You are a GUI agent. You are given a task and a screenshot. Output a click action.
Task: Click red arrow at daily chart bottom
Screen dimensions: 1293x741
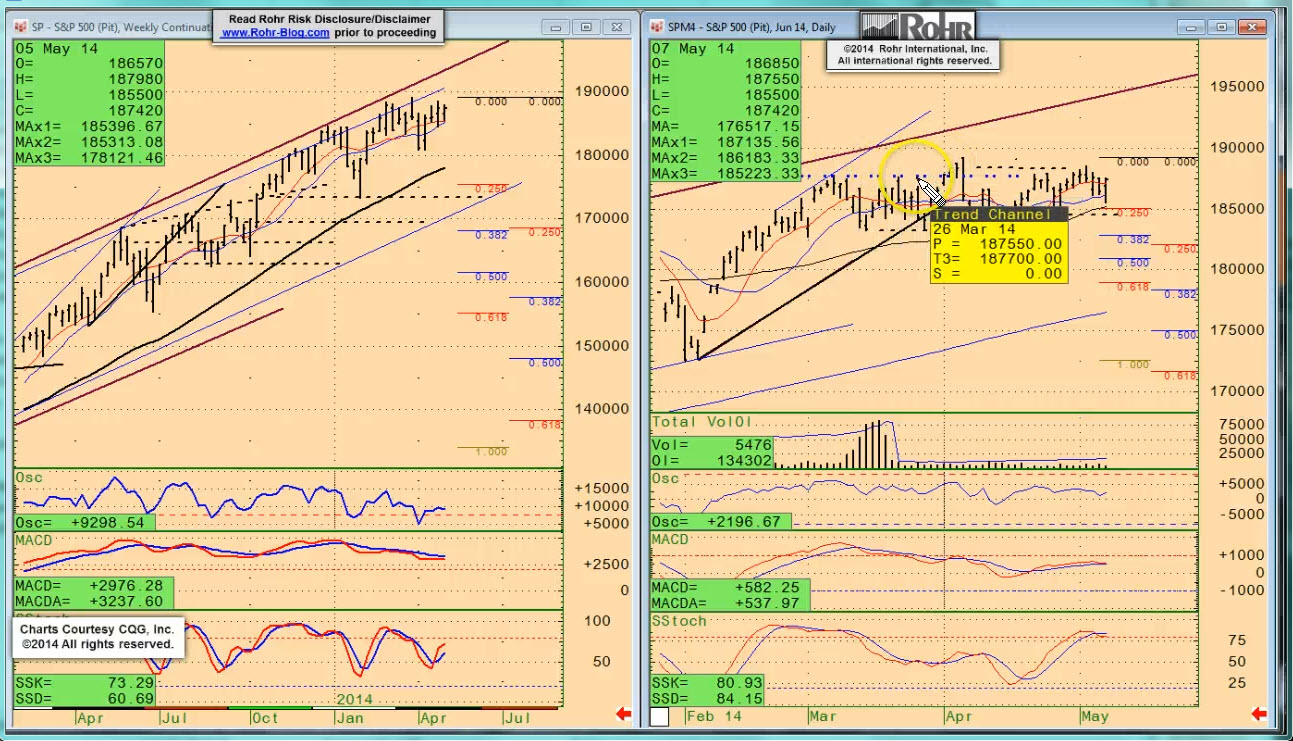(x=1259, y=714)
